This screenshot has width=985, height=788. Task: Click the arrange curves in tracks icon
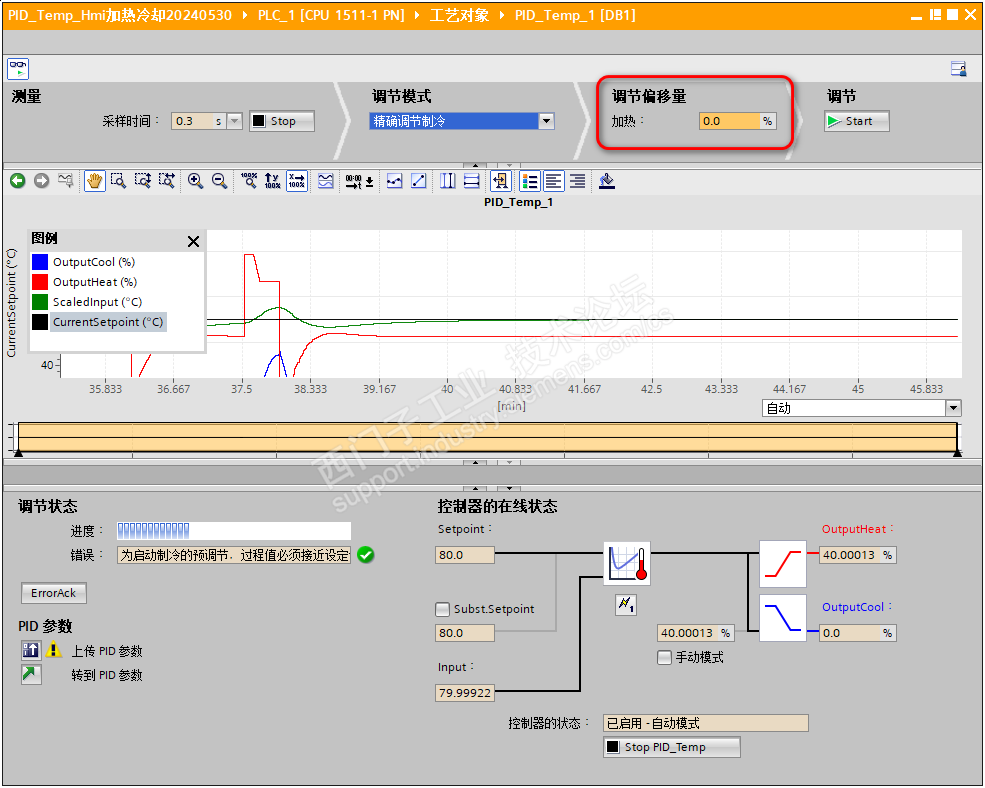325,181
